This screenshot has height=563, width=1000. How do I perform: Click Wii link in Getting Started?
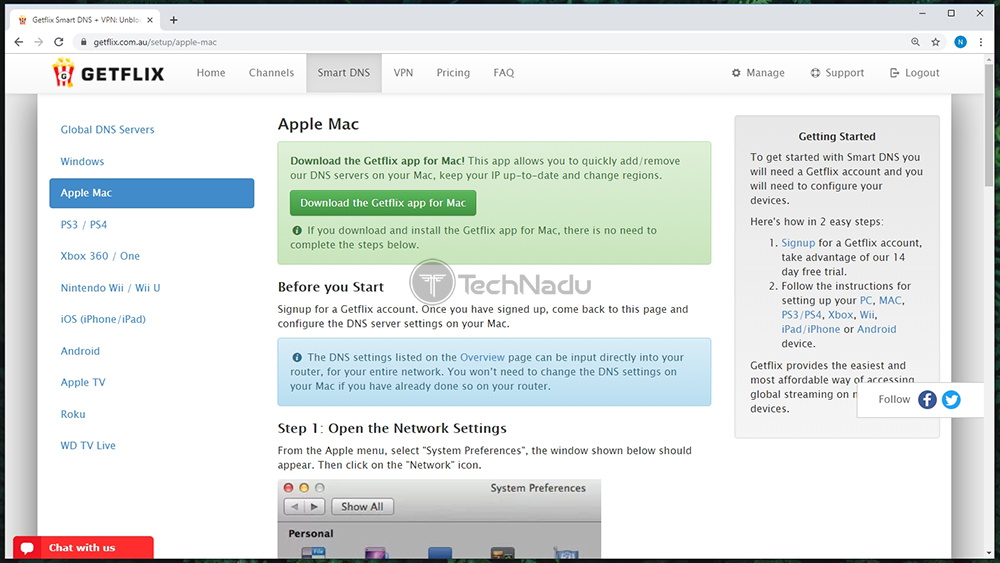pos(867,315)
